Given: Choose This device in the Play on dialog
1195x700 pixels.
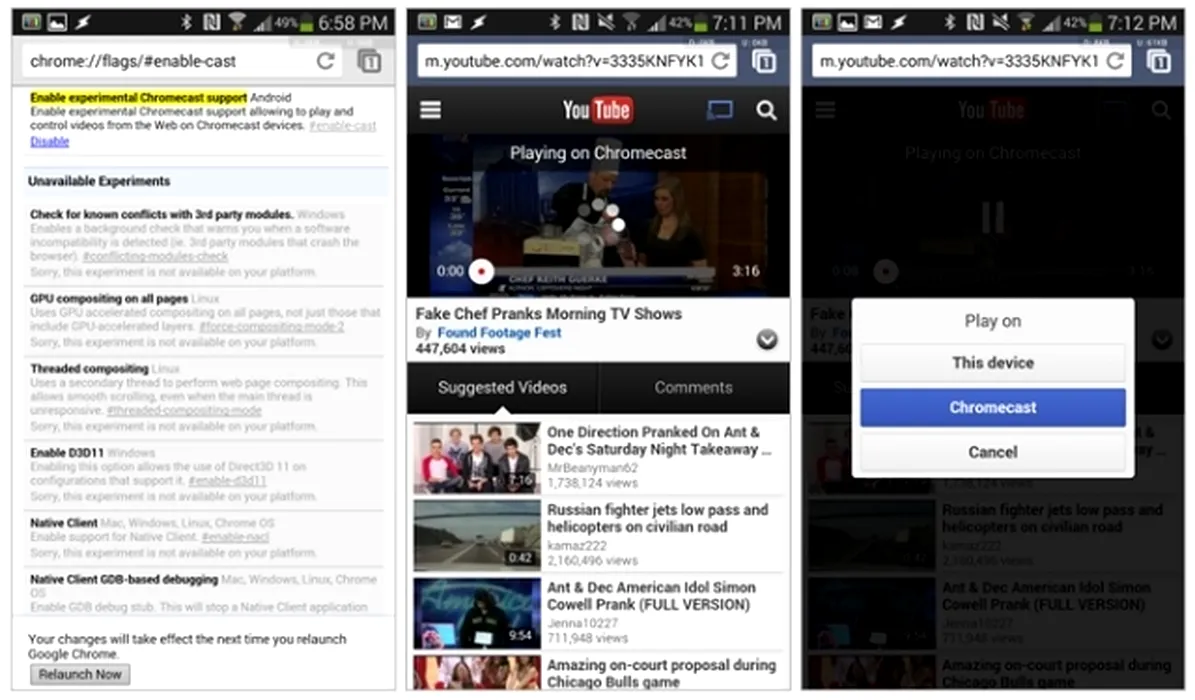Looking at the screenshot, I should coord(993,363).
